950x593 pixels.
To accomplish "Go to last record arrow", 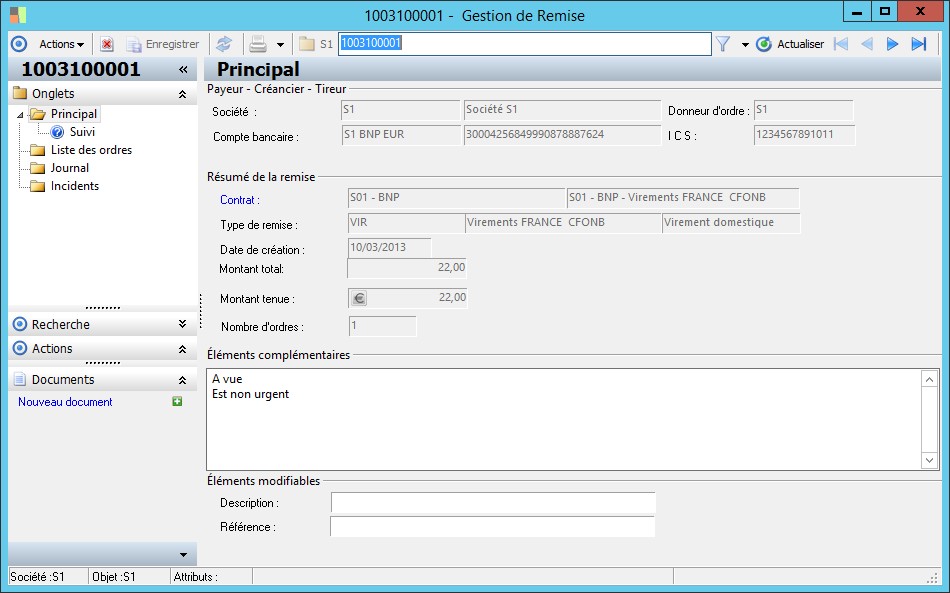I will pyautogui.click(x=918, y=44).
